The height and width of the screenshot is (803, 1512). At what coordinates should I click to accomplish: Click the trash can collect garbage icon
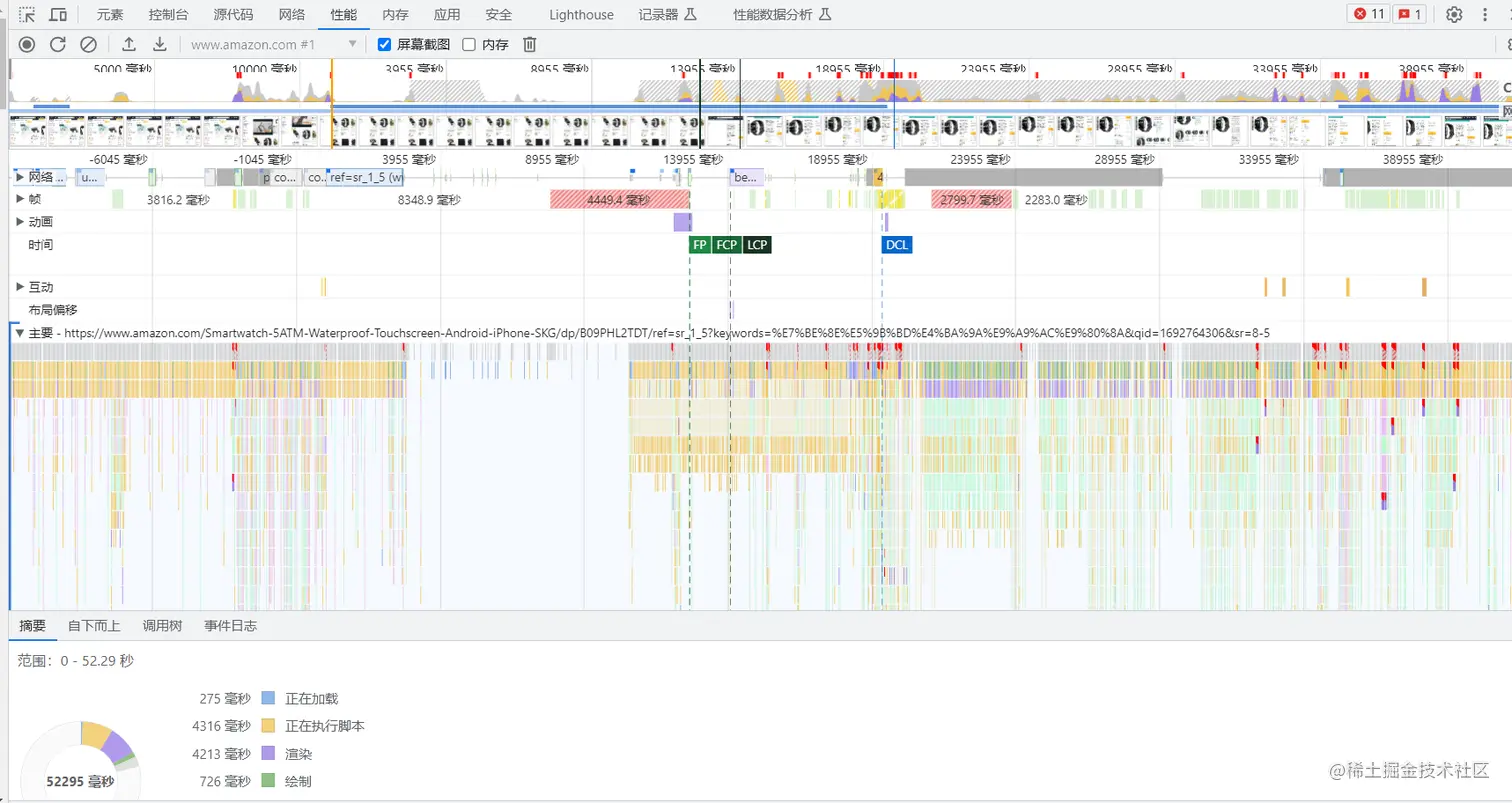pos(530,44)
